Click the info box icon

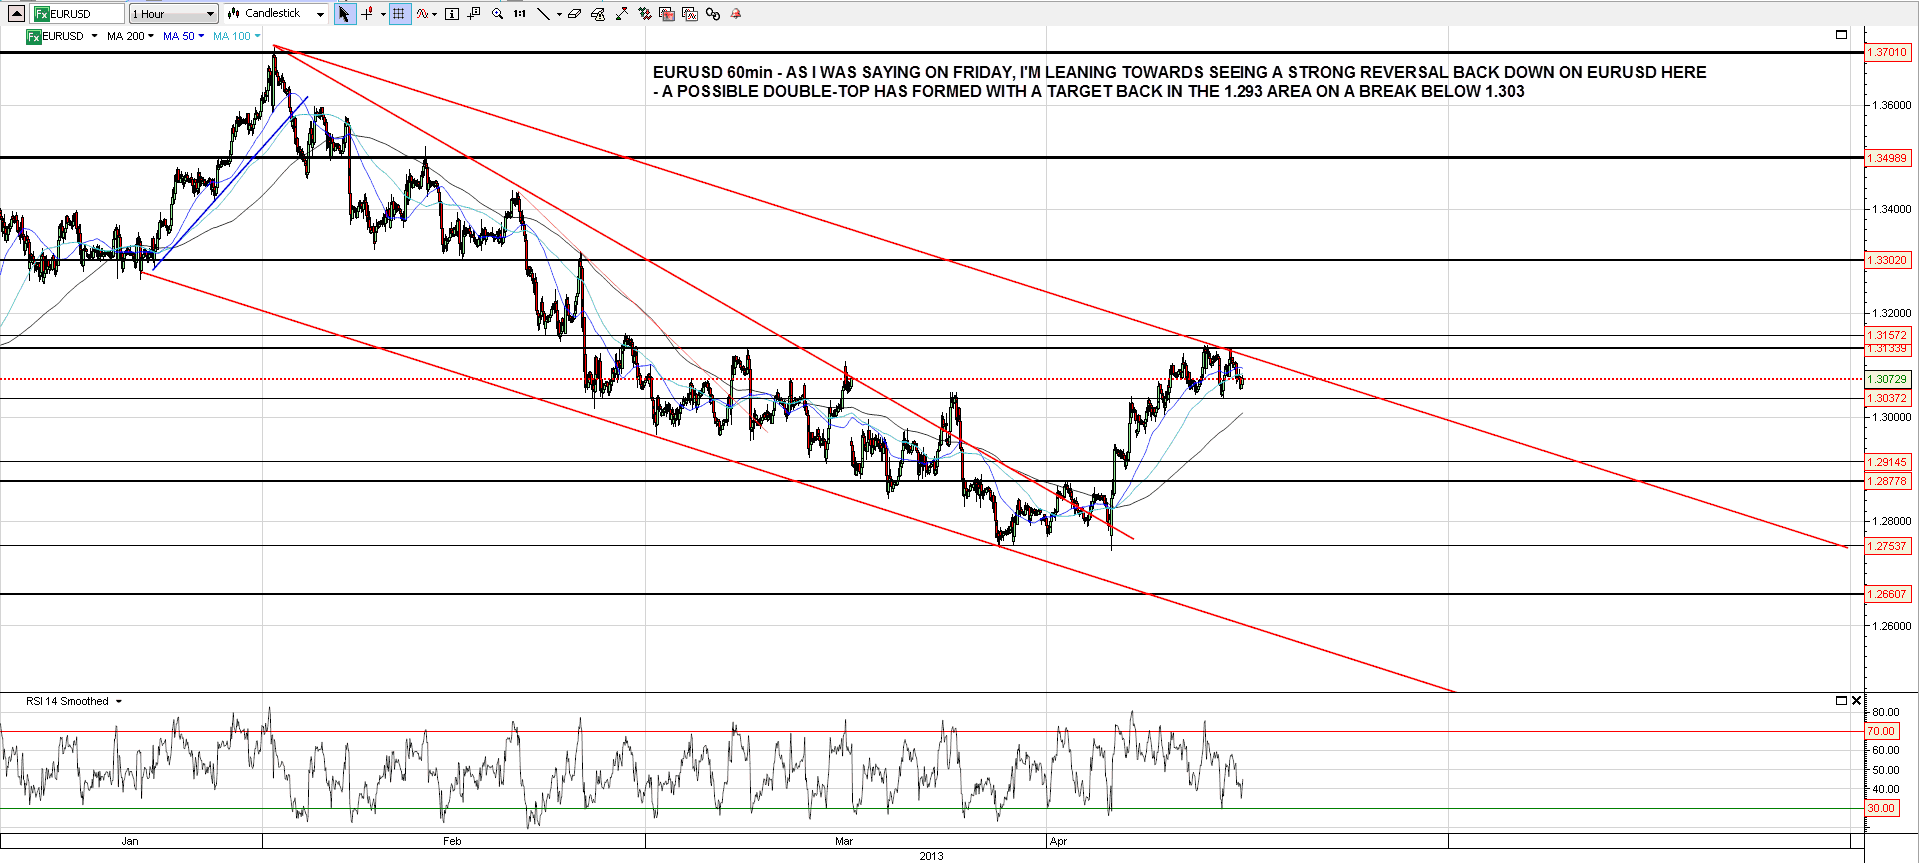pyautogui.click(x=451, y=14)
